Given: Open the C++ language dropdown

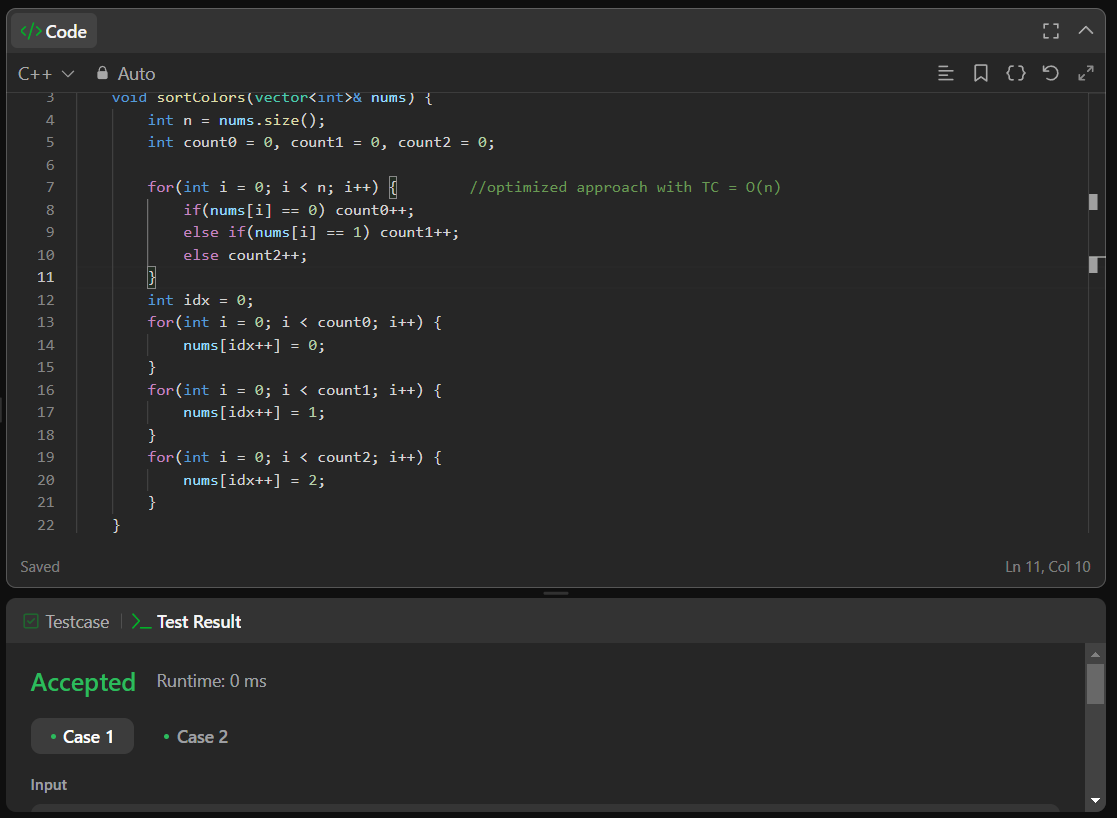Looking at the screenshot, I should pyautogui.click(x=46, y=73).
